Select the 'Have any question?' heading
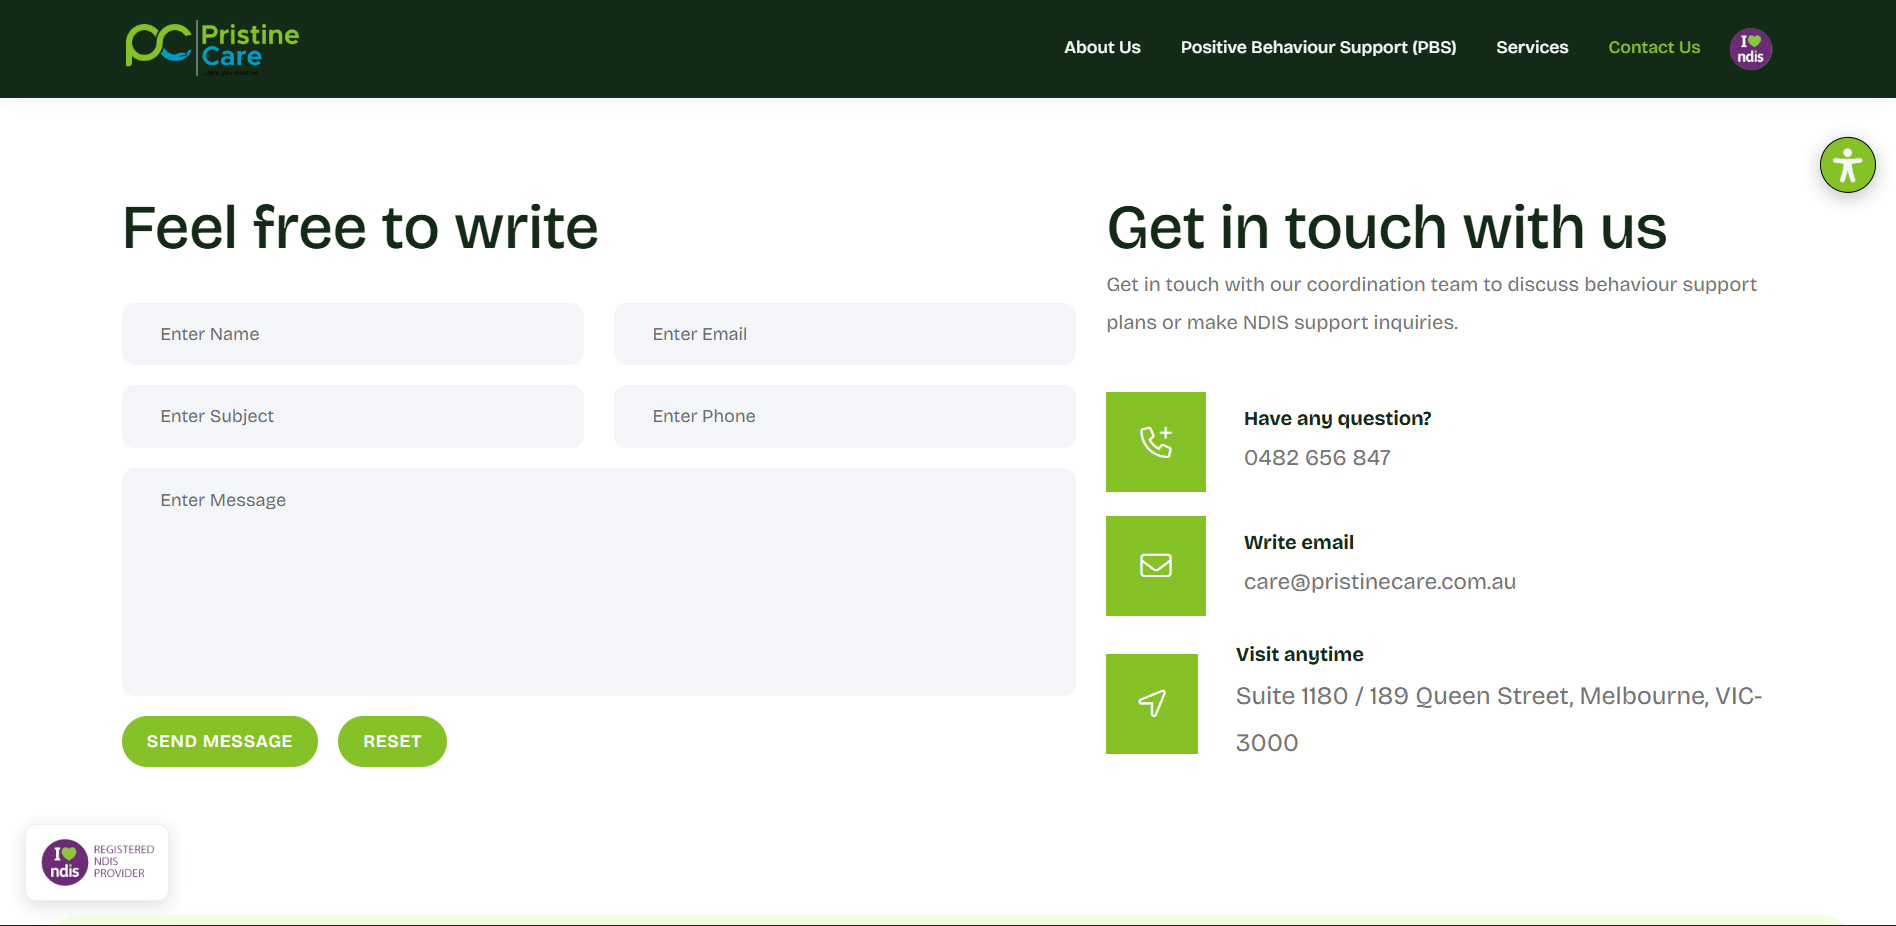Viewport: 1896px width, 926px height. (x=1338, y=418)
